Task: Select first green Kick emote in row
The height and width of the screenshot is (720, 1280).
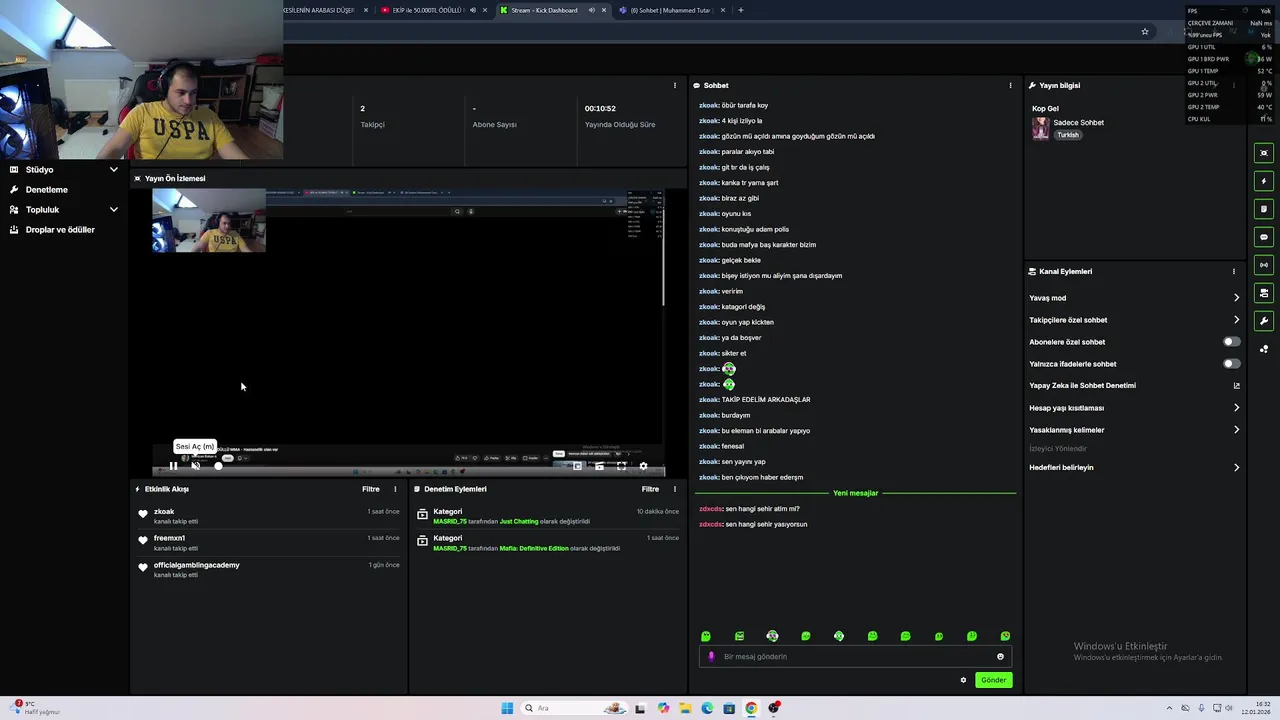Action: (706, 636)
